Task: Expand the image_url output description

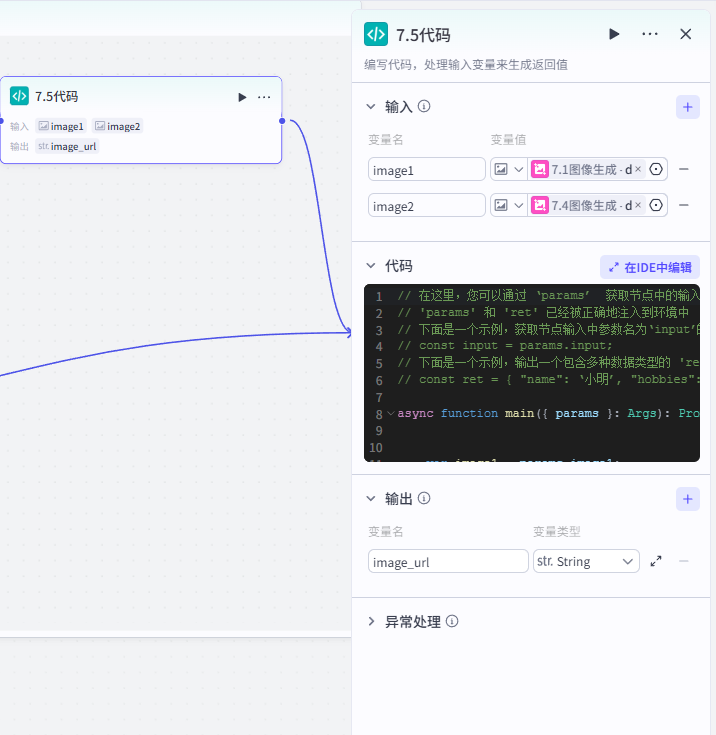Action: 656,561
